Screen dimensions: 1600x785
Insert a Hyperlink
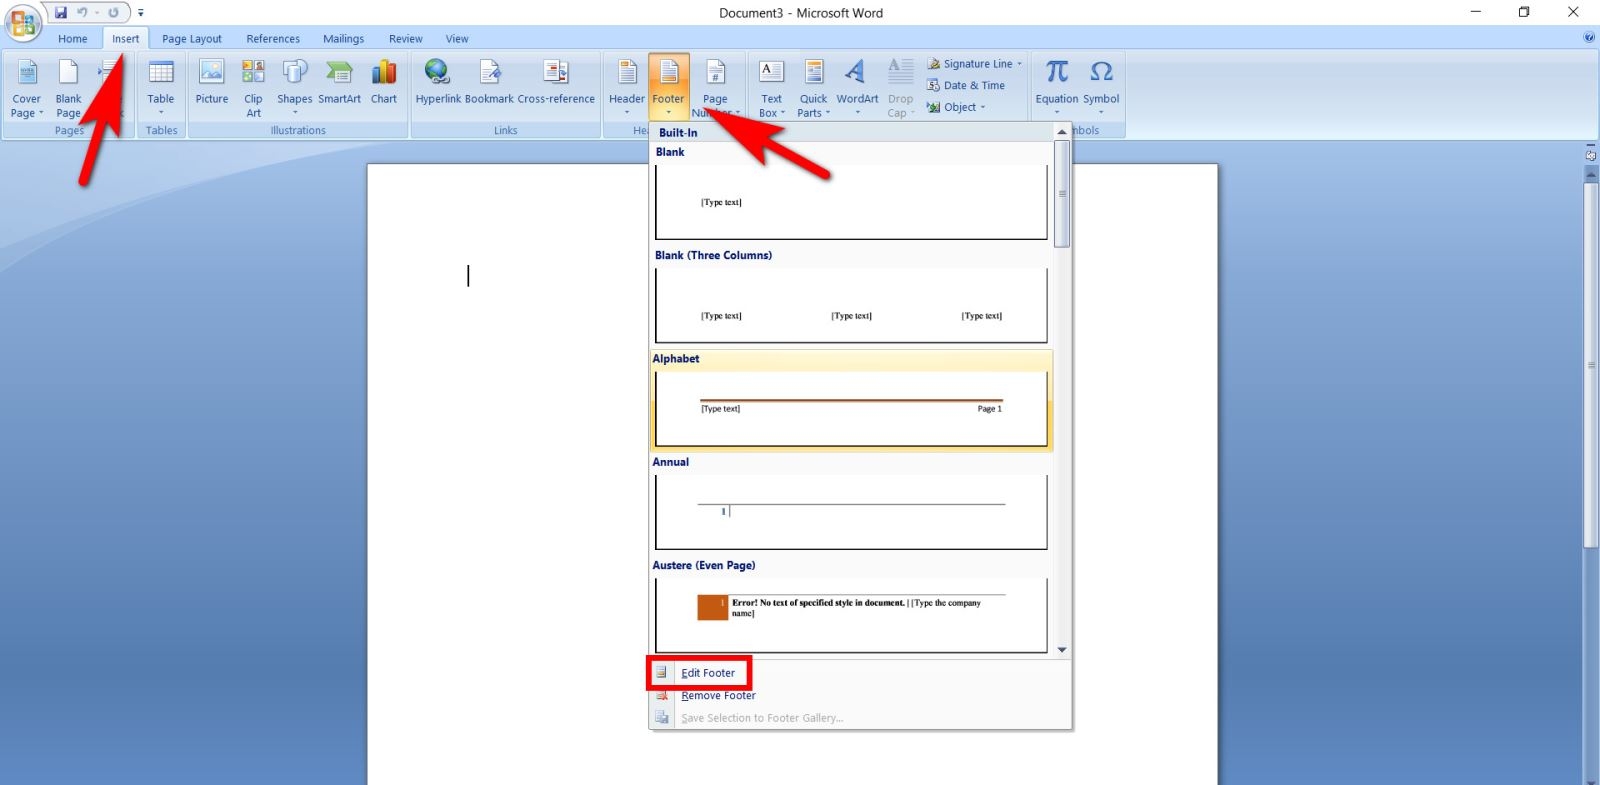(x=438, y=82)
